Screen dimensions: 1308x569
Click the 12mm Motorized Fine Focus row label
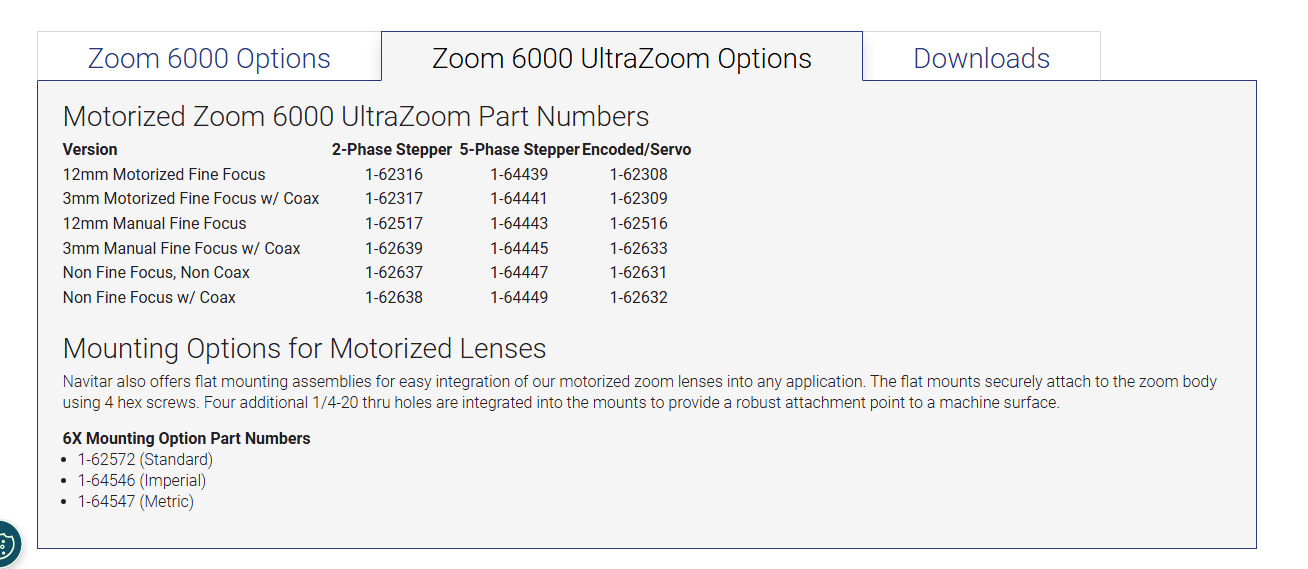tap(164, 174)
